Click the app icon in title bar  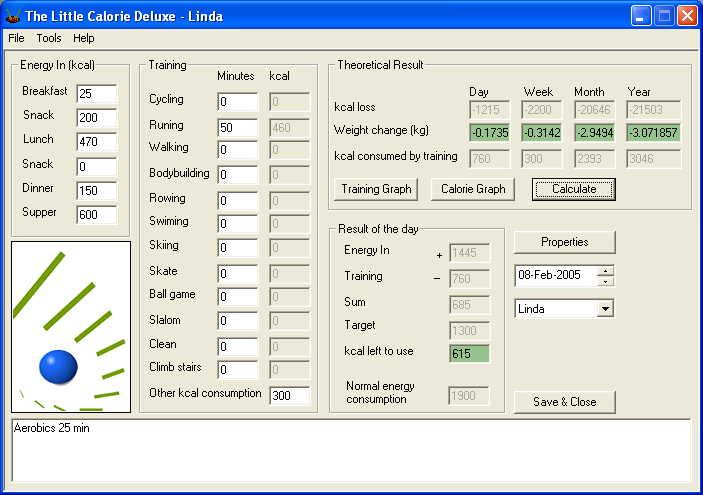13,16
